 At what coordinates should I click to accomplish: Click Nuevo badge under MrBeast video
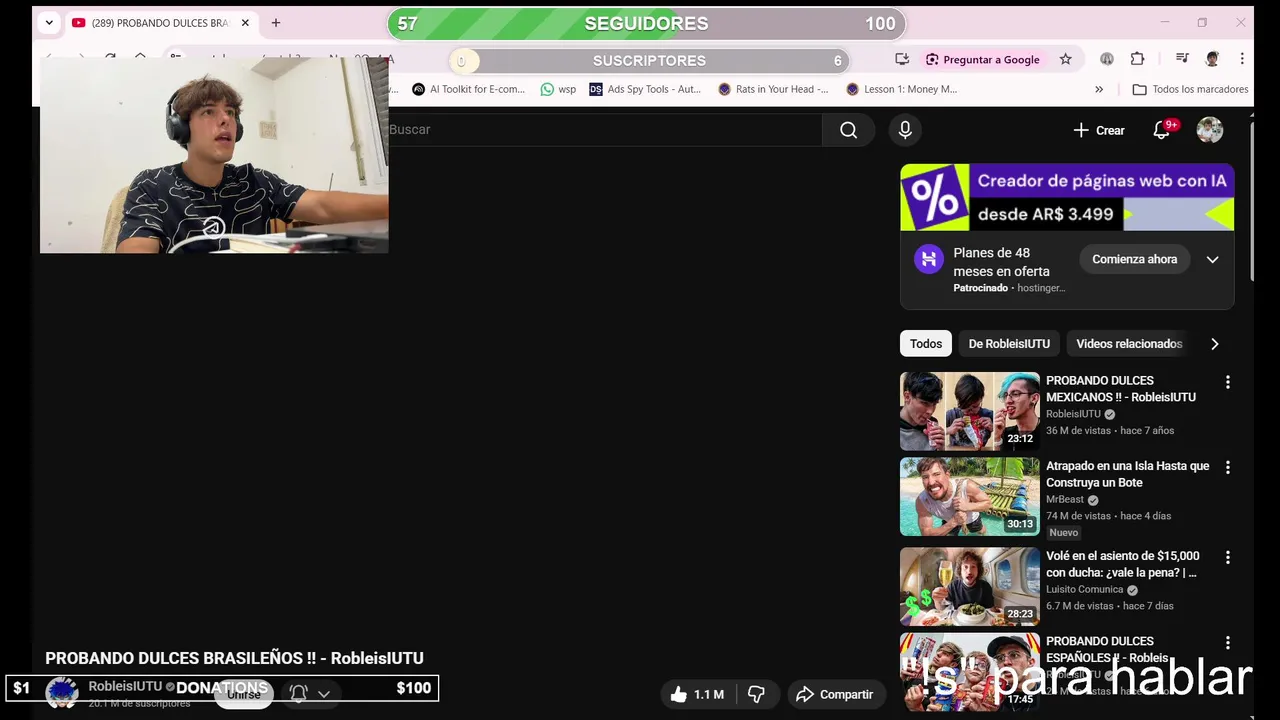pyautogui.click(x=1063, y=532)
